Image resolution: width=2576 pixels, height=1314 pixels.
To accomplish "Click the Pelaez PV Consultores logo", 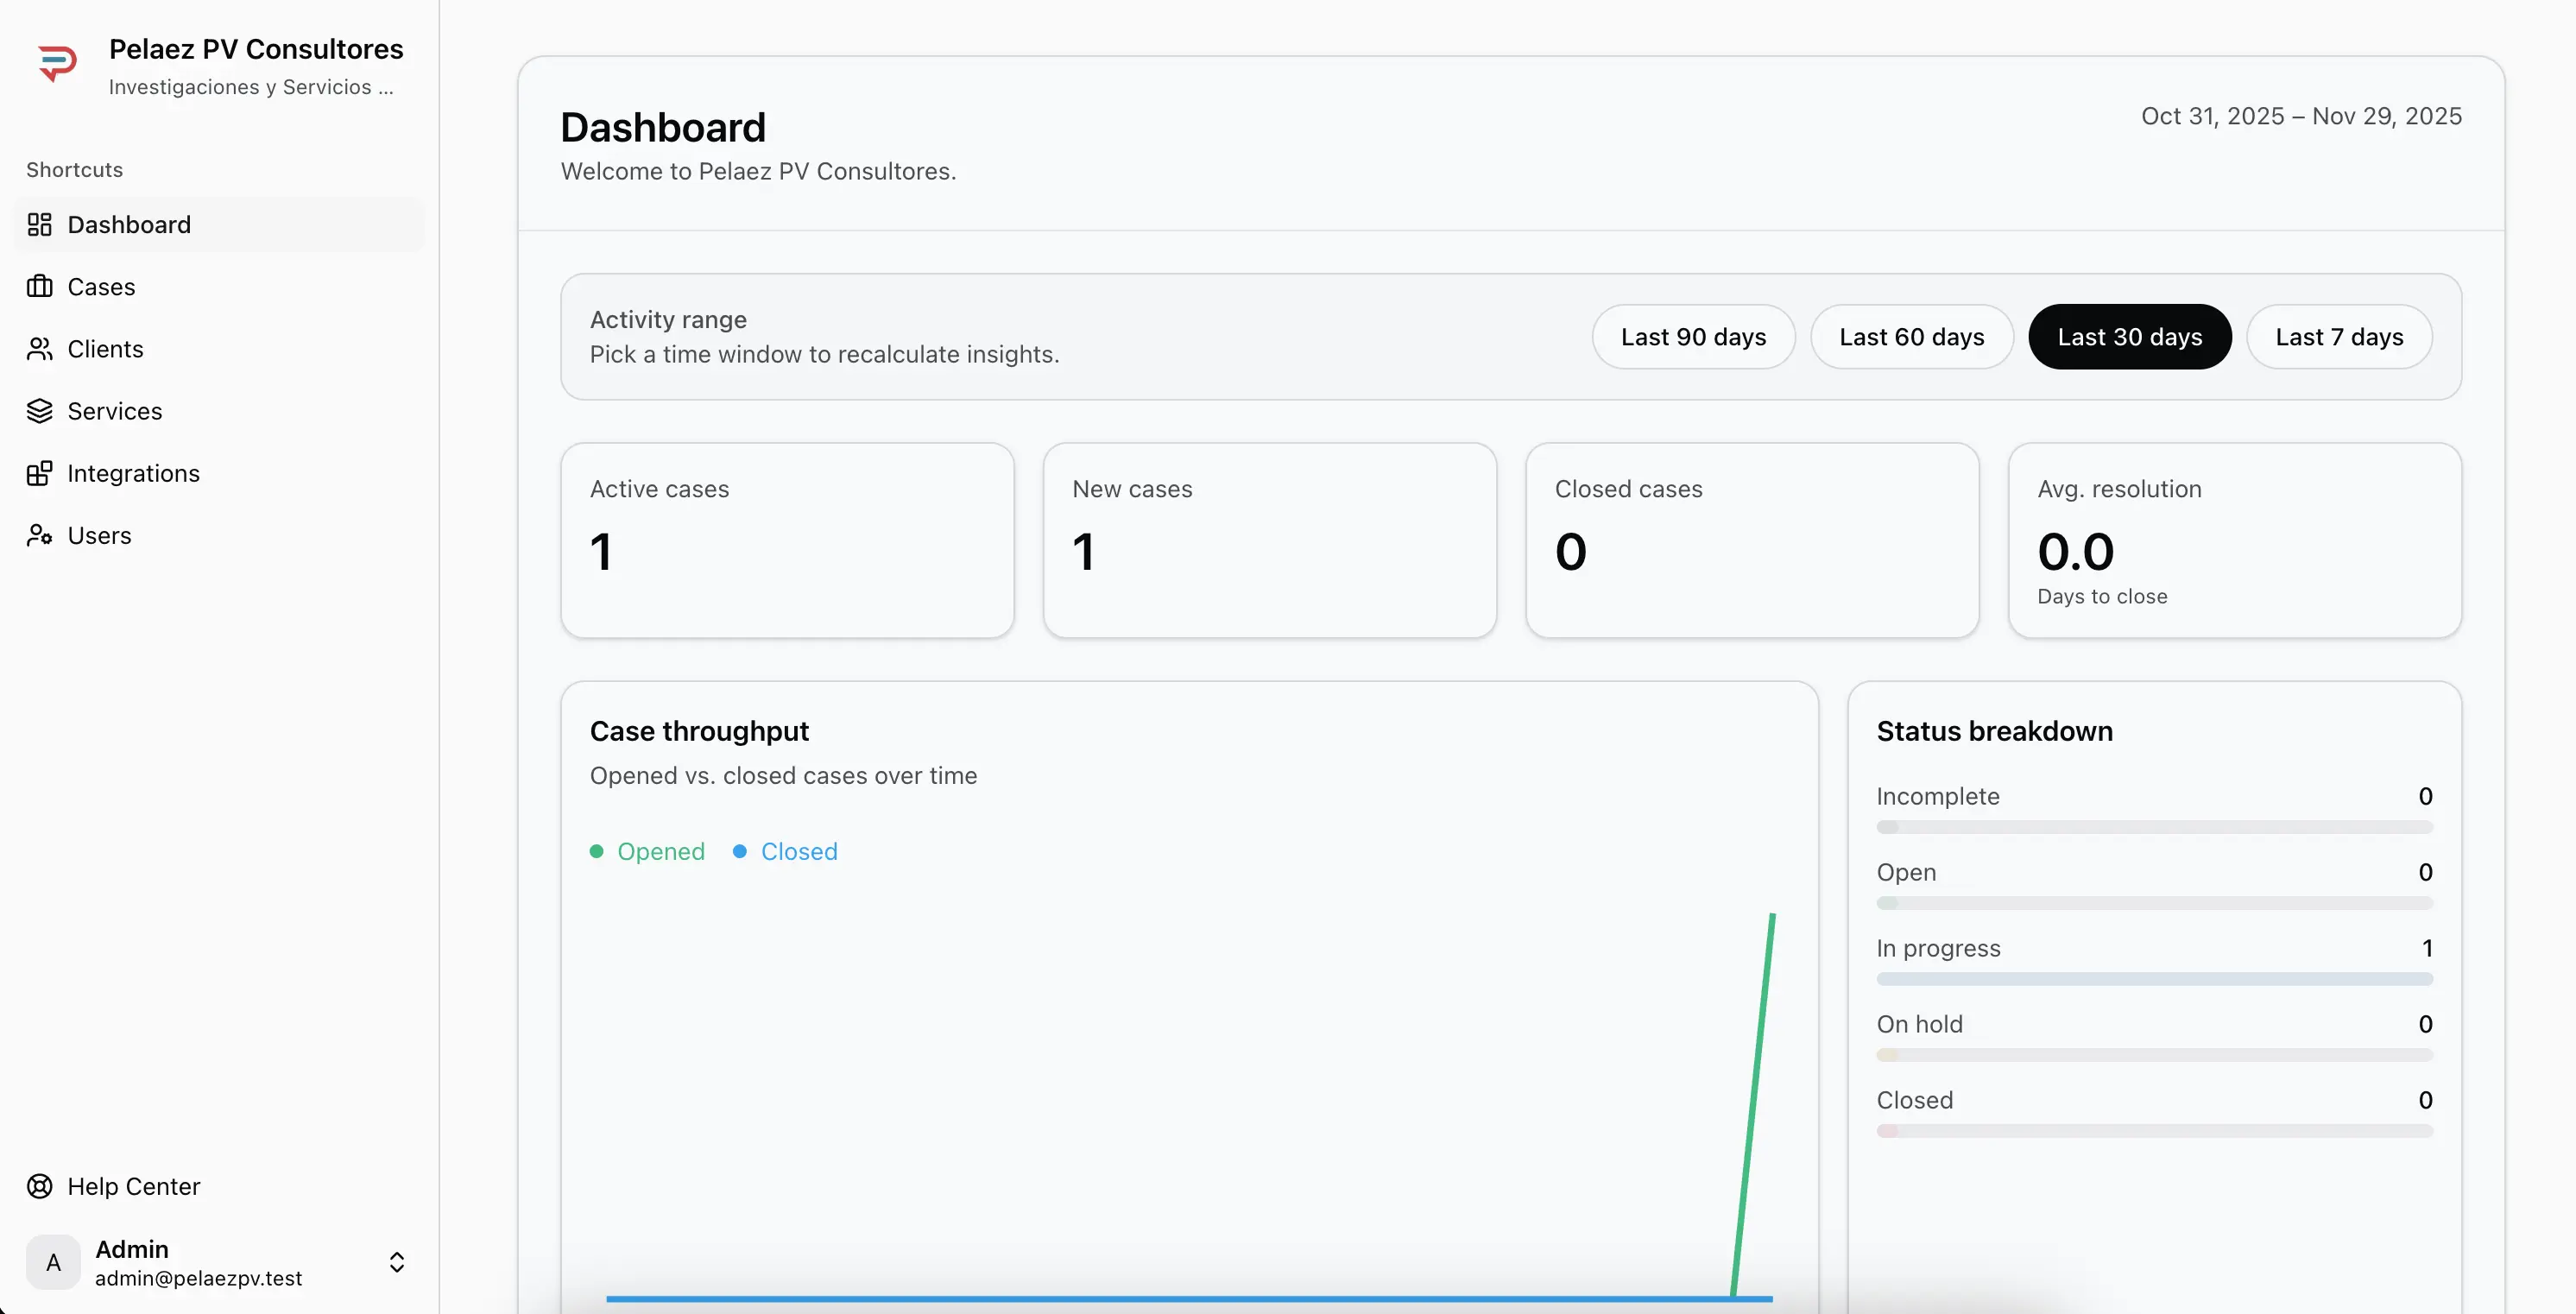I will click(58, 62).
